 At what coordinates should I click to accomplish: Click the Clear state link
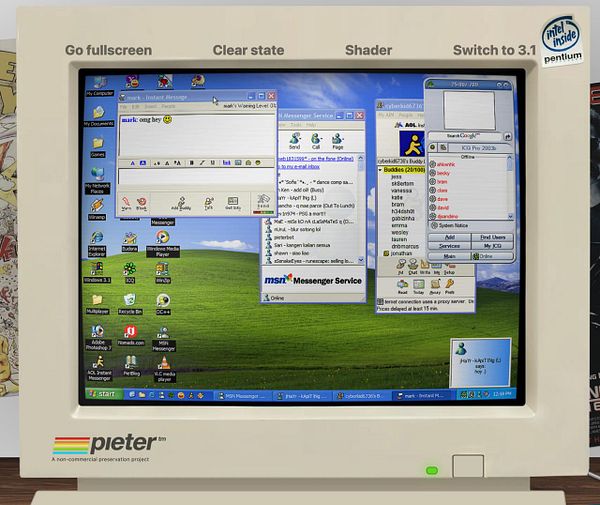click(248, 50)
